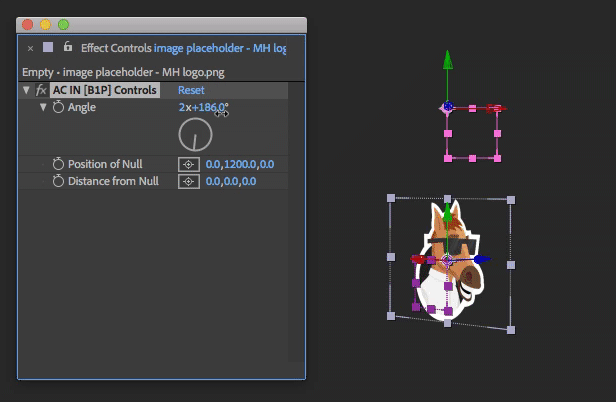
Task: Toggle the fx switch for AC IN Controls
Action: 41,90
